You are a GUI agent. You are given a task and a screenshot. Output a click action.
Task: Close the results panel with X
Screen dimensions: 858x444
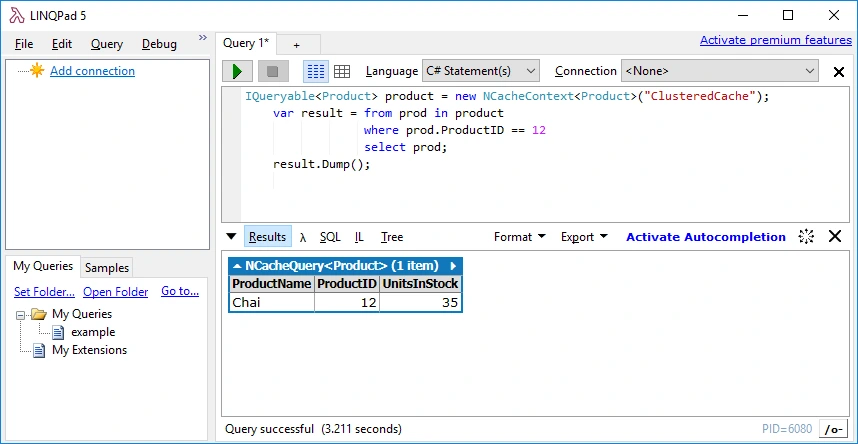click(834, 237)
